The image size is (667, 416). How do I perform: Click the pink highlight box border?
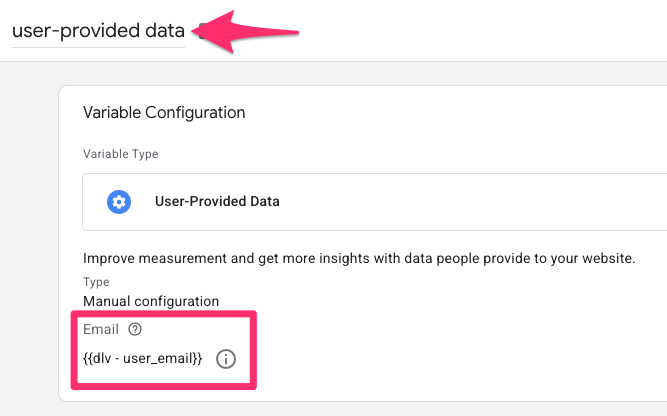click(x=164, y=386)
